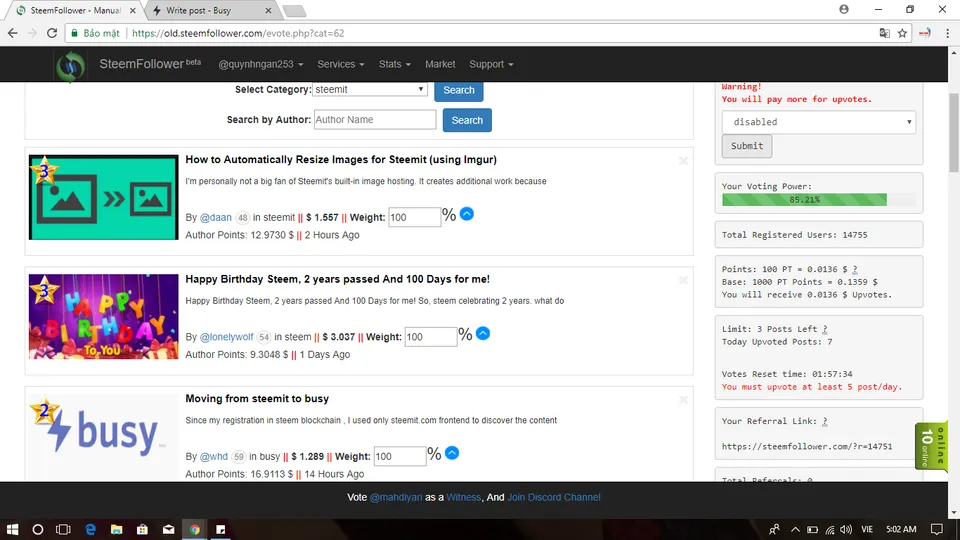Focus the Author Name search field

click(x=375, y=119)
